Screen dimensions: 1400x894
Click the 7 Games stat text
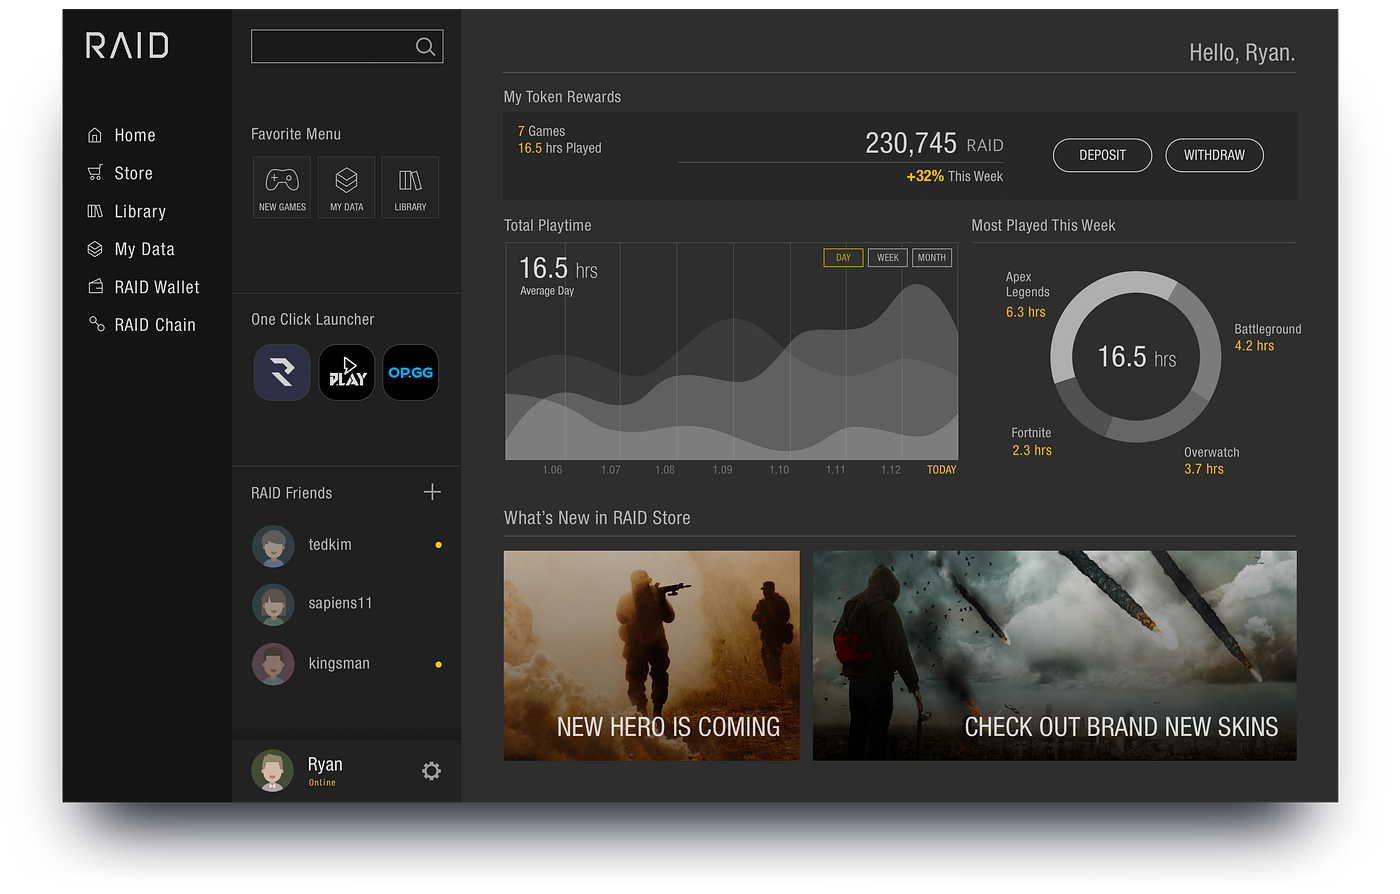pyautogui.click(x=541, y=131)
